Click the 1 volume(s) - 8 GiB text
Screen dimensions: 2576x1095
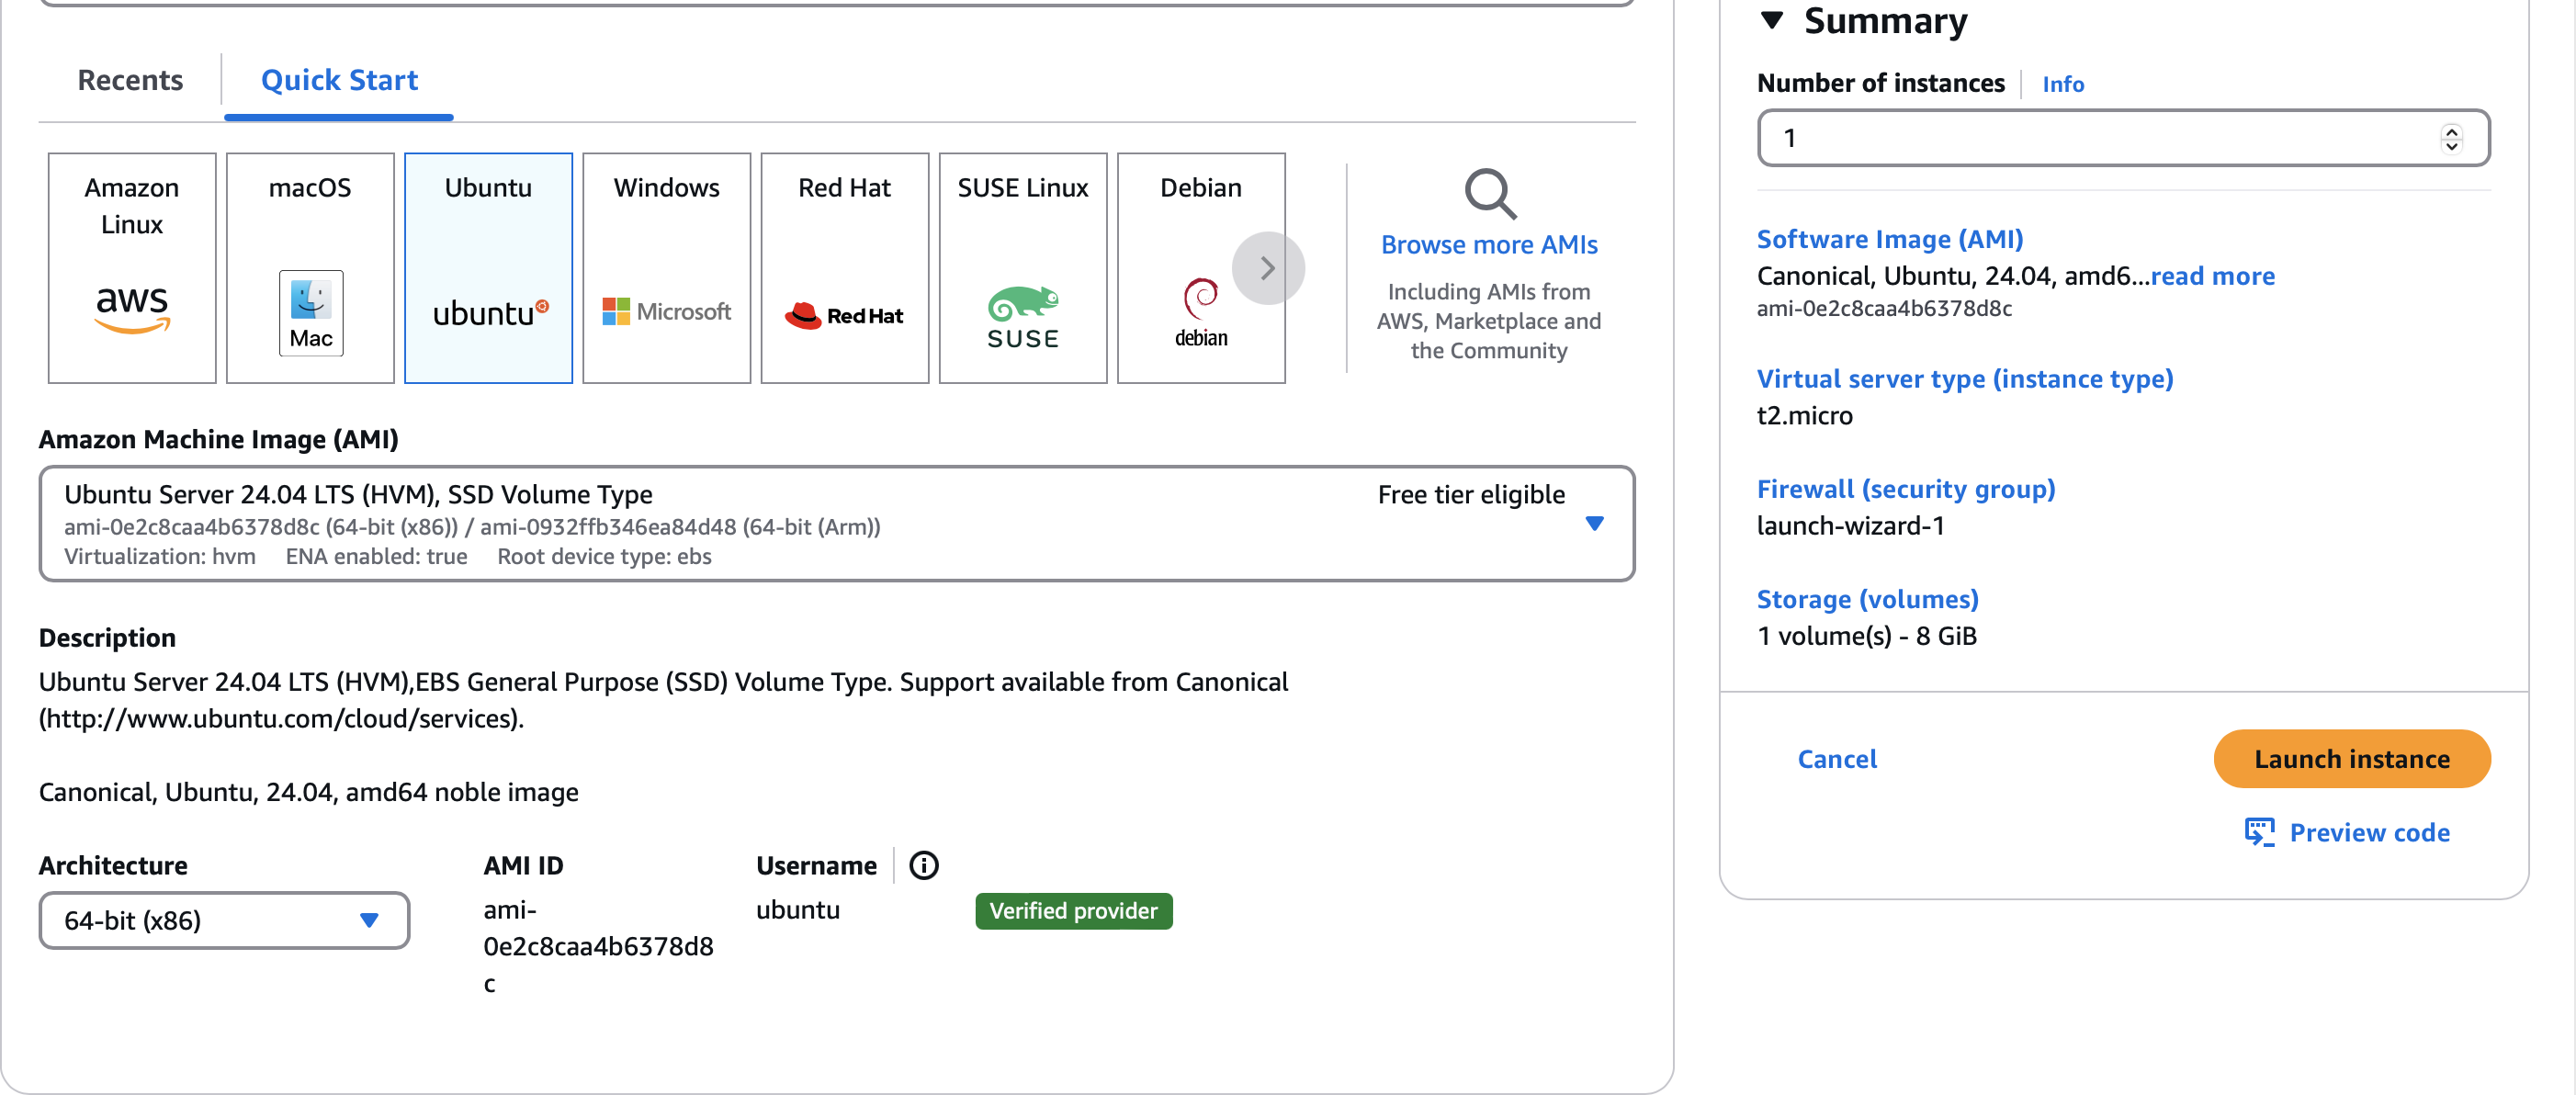click(1866, 636)
